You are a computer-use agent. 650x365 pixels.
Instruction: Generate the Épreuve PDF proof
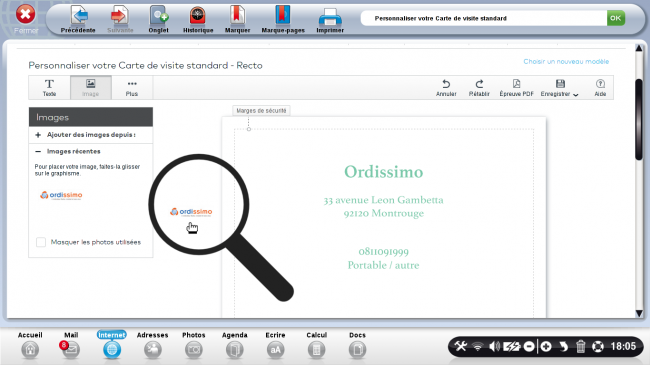point(516,88)
